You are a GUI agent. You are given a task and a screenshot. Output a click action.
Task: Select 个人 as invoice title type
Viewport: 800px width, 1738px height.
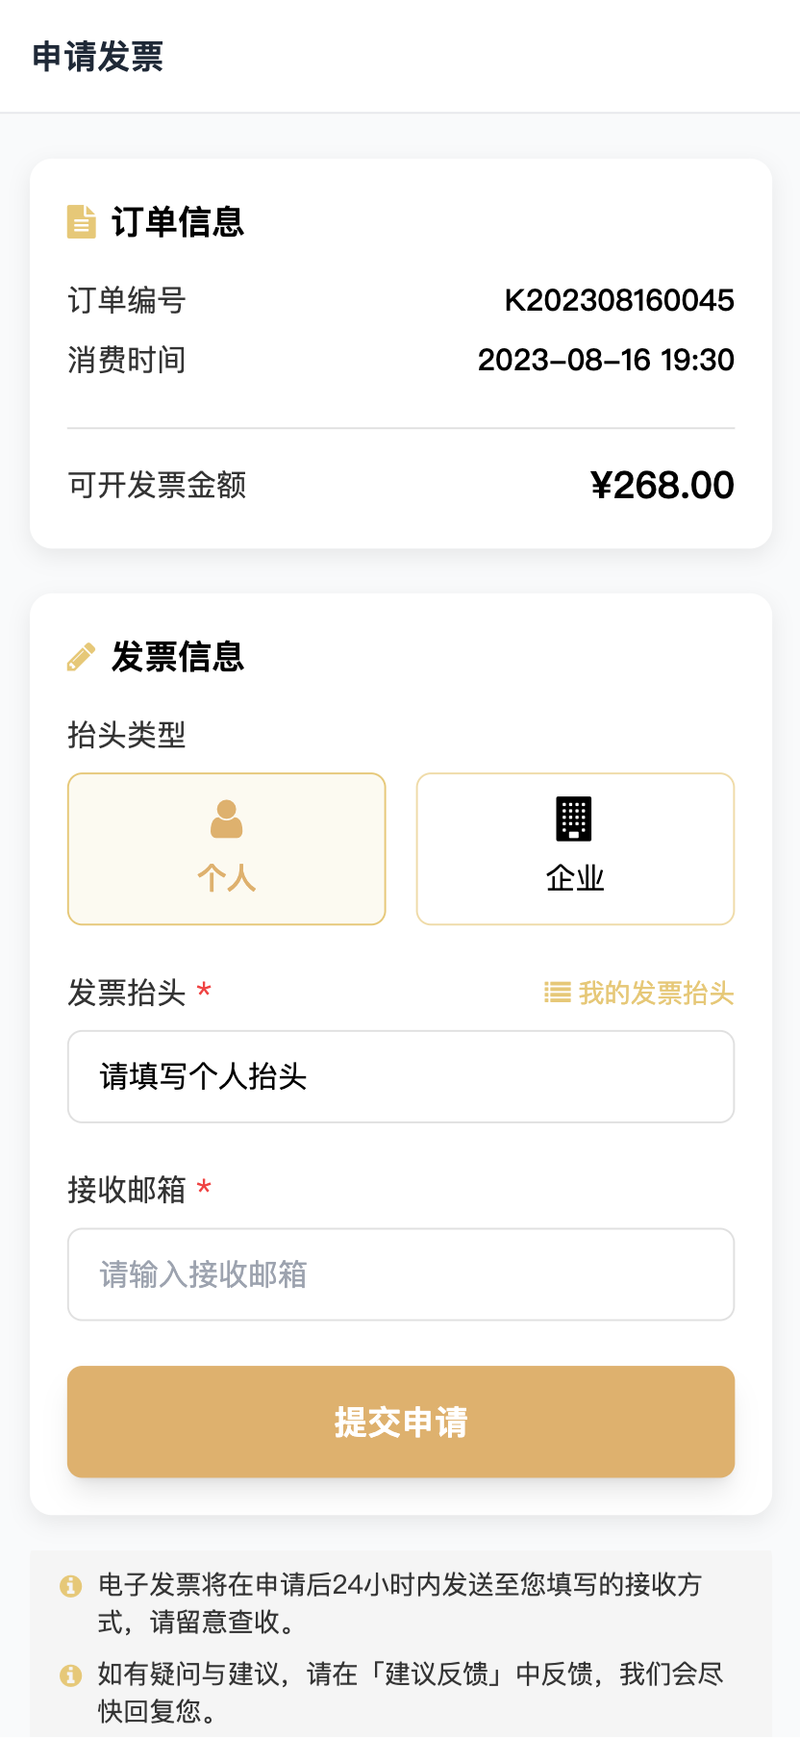click(227, 849)
